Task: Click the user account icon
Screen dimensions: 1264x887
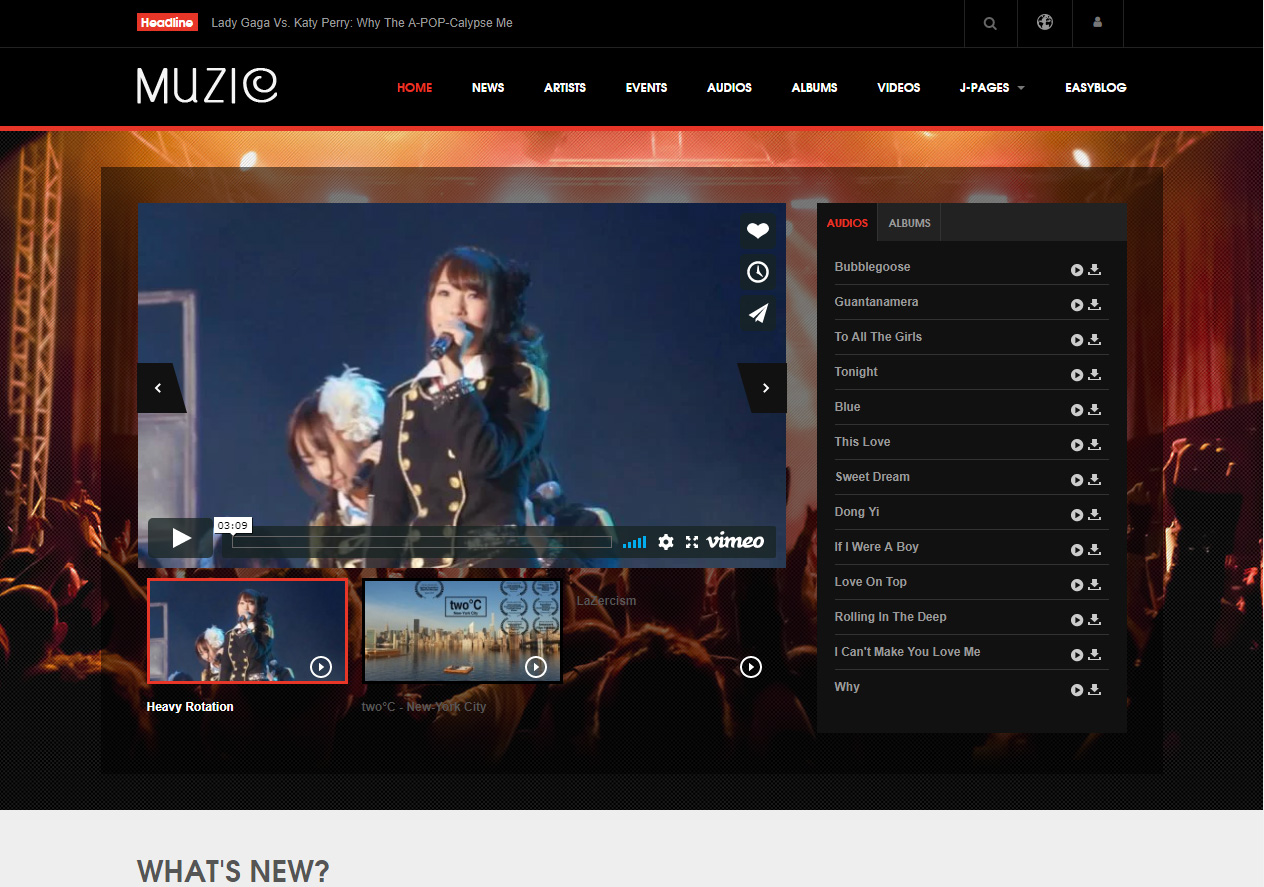Action: pos(1097,23)
